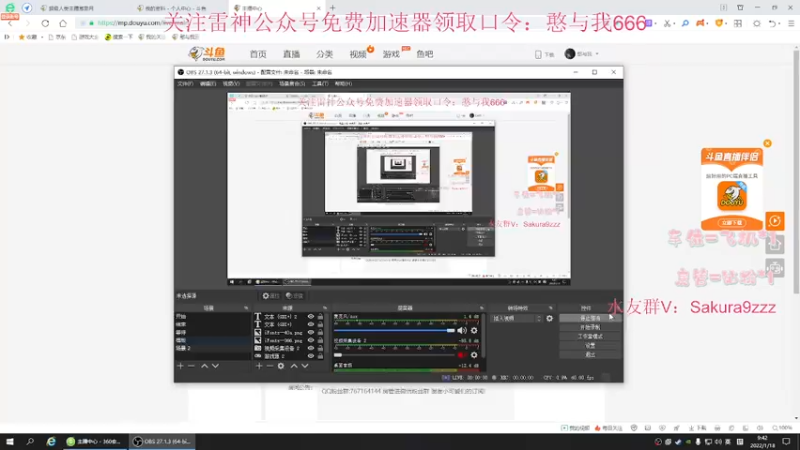Go to Douyu 首页 nav tab
The image size is (800, 450).
pos(258,54)
